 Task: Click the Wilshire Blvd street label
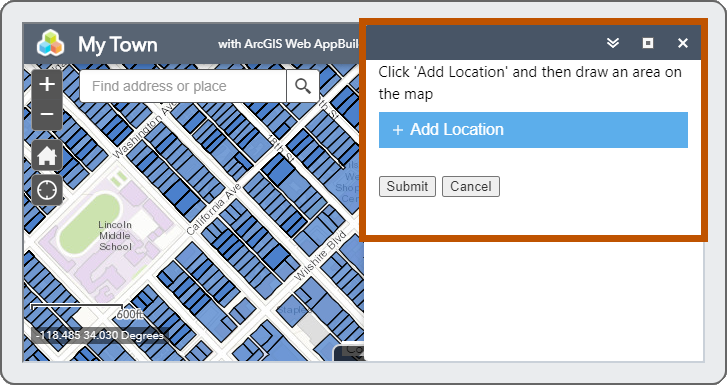pyautogui.click(x=320, y=256)
